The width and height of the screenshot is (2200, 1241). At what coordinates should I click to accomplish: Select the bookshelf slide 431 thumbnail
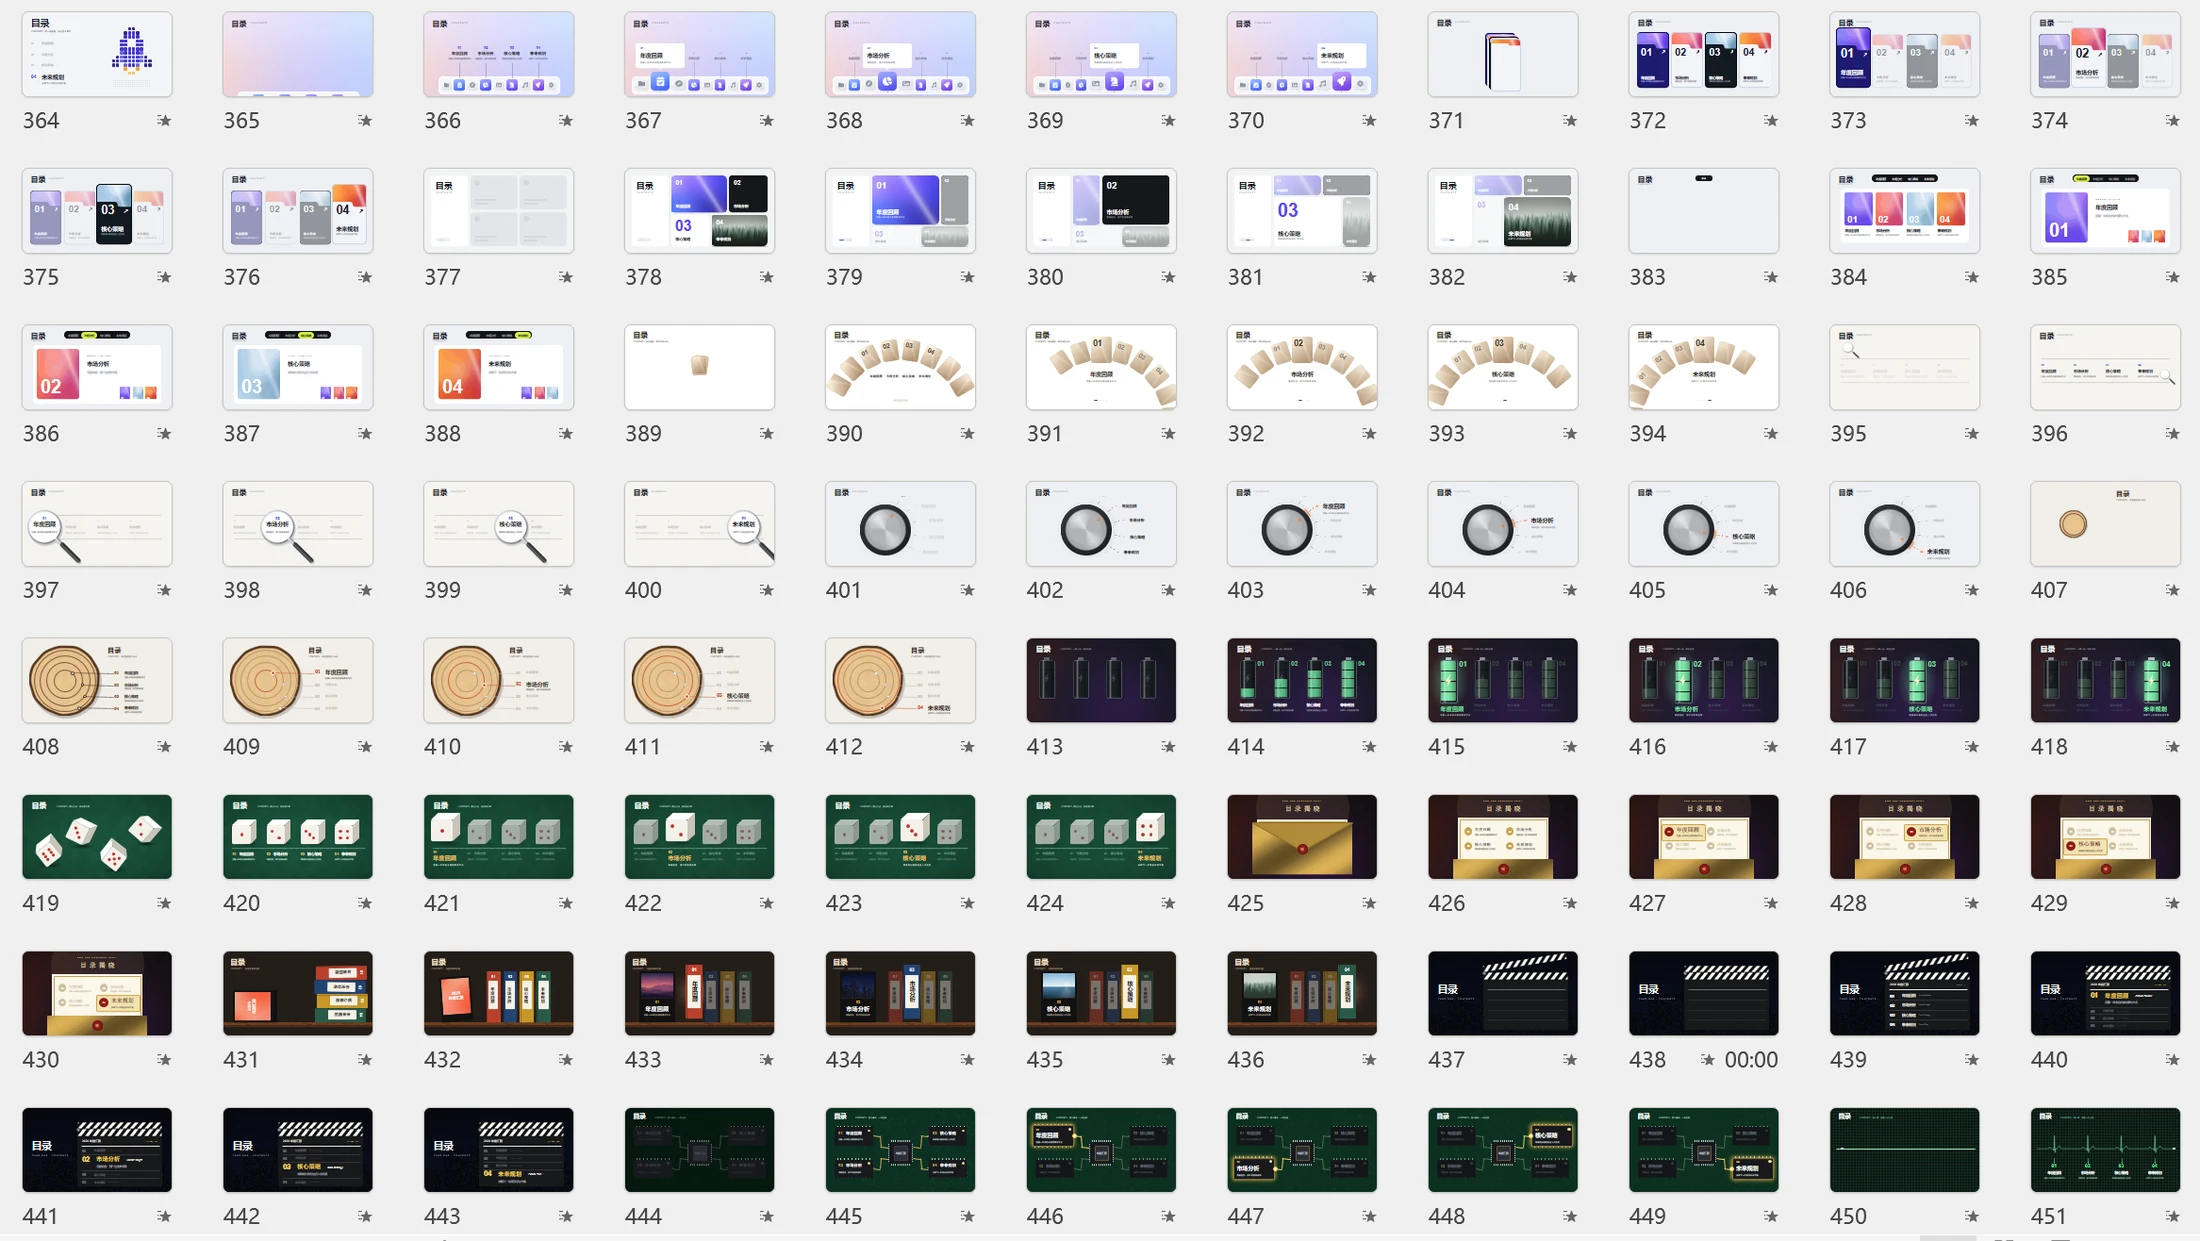pos(298,994)
